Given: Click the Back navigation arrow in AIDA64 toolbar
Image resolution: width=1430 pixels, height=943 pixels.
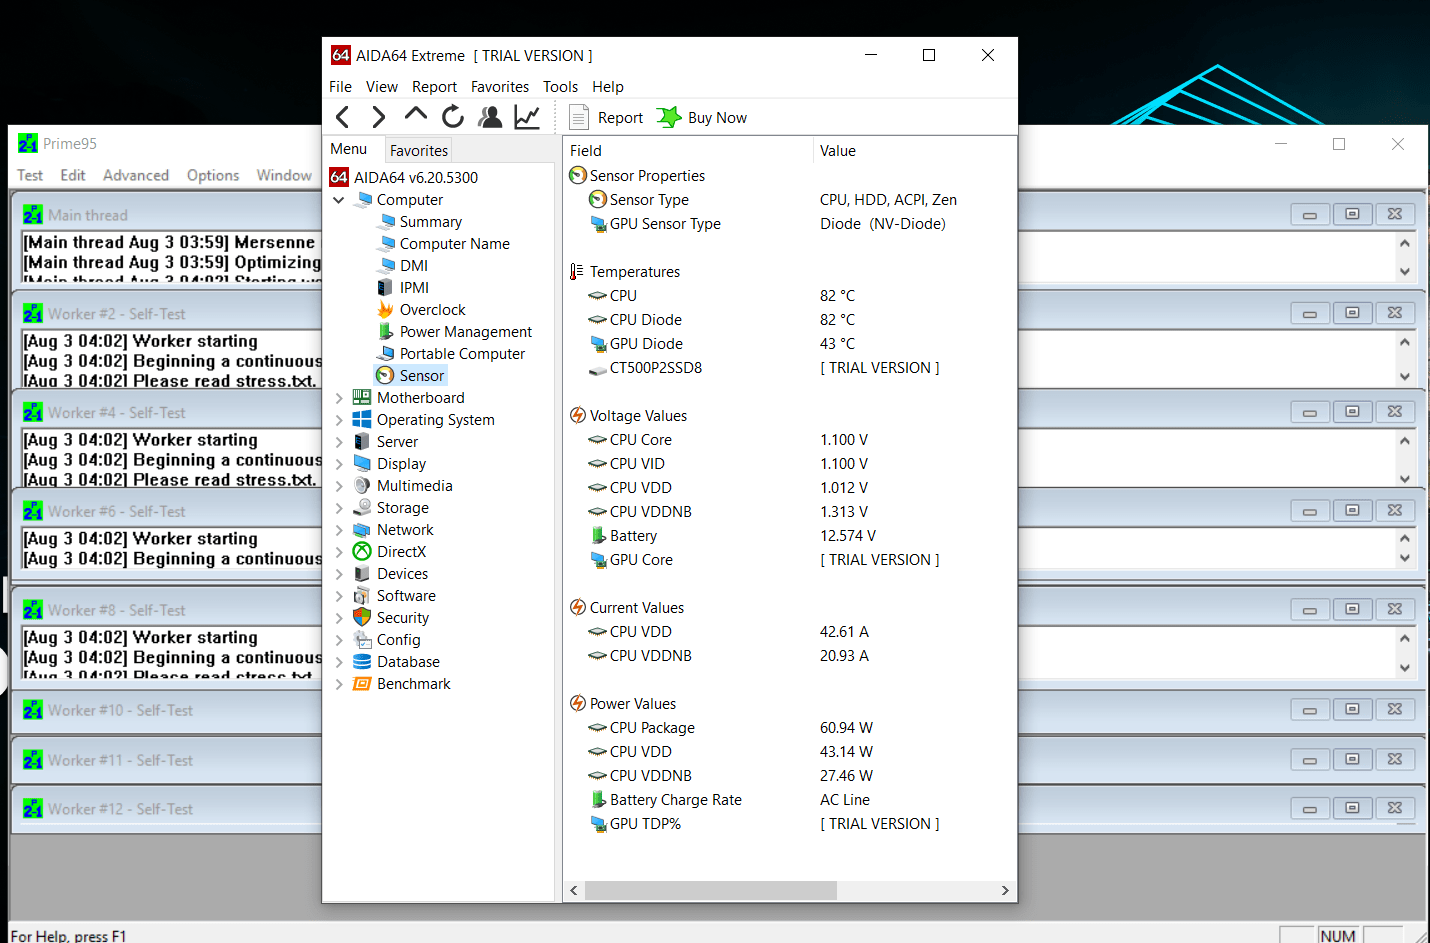Looking at the screenshot, I should tap(343, 118).
